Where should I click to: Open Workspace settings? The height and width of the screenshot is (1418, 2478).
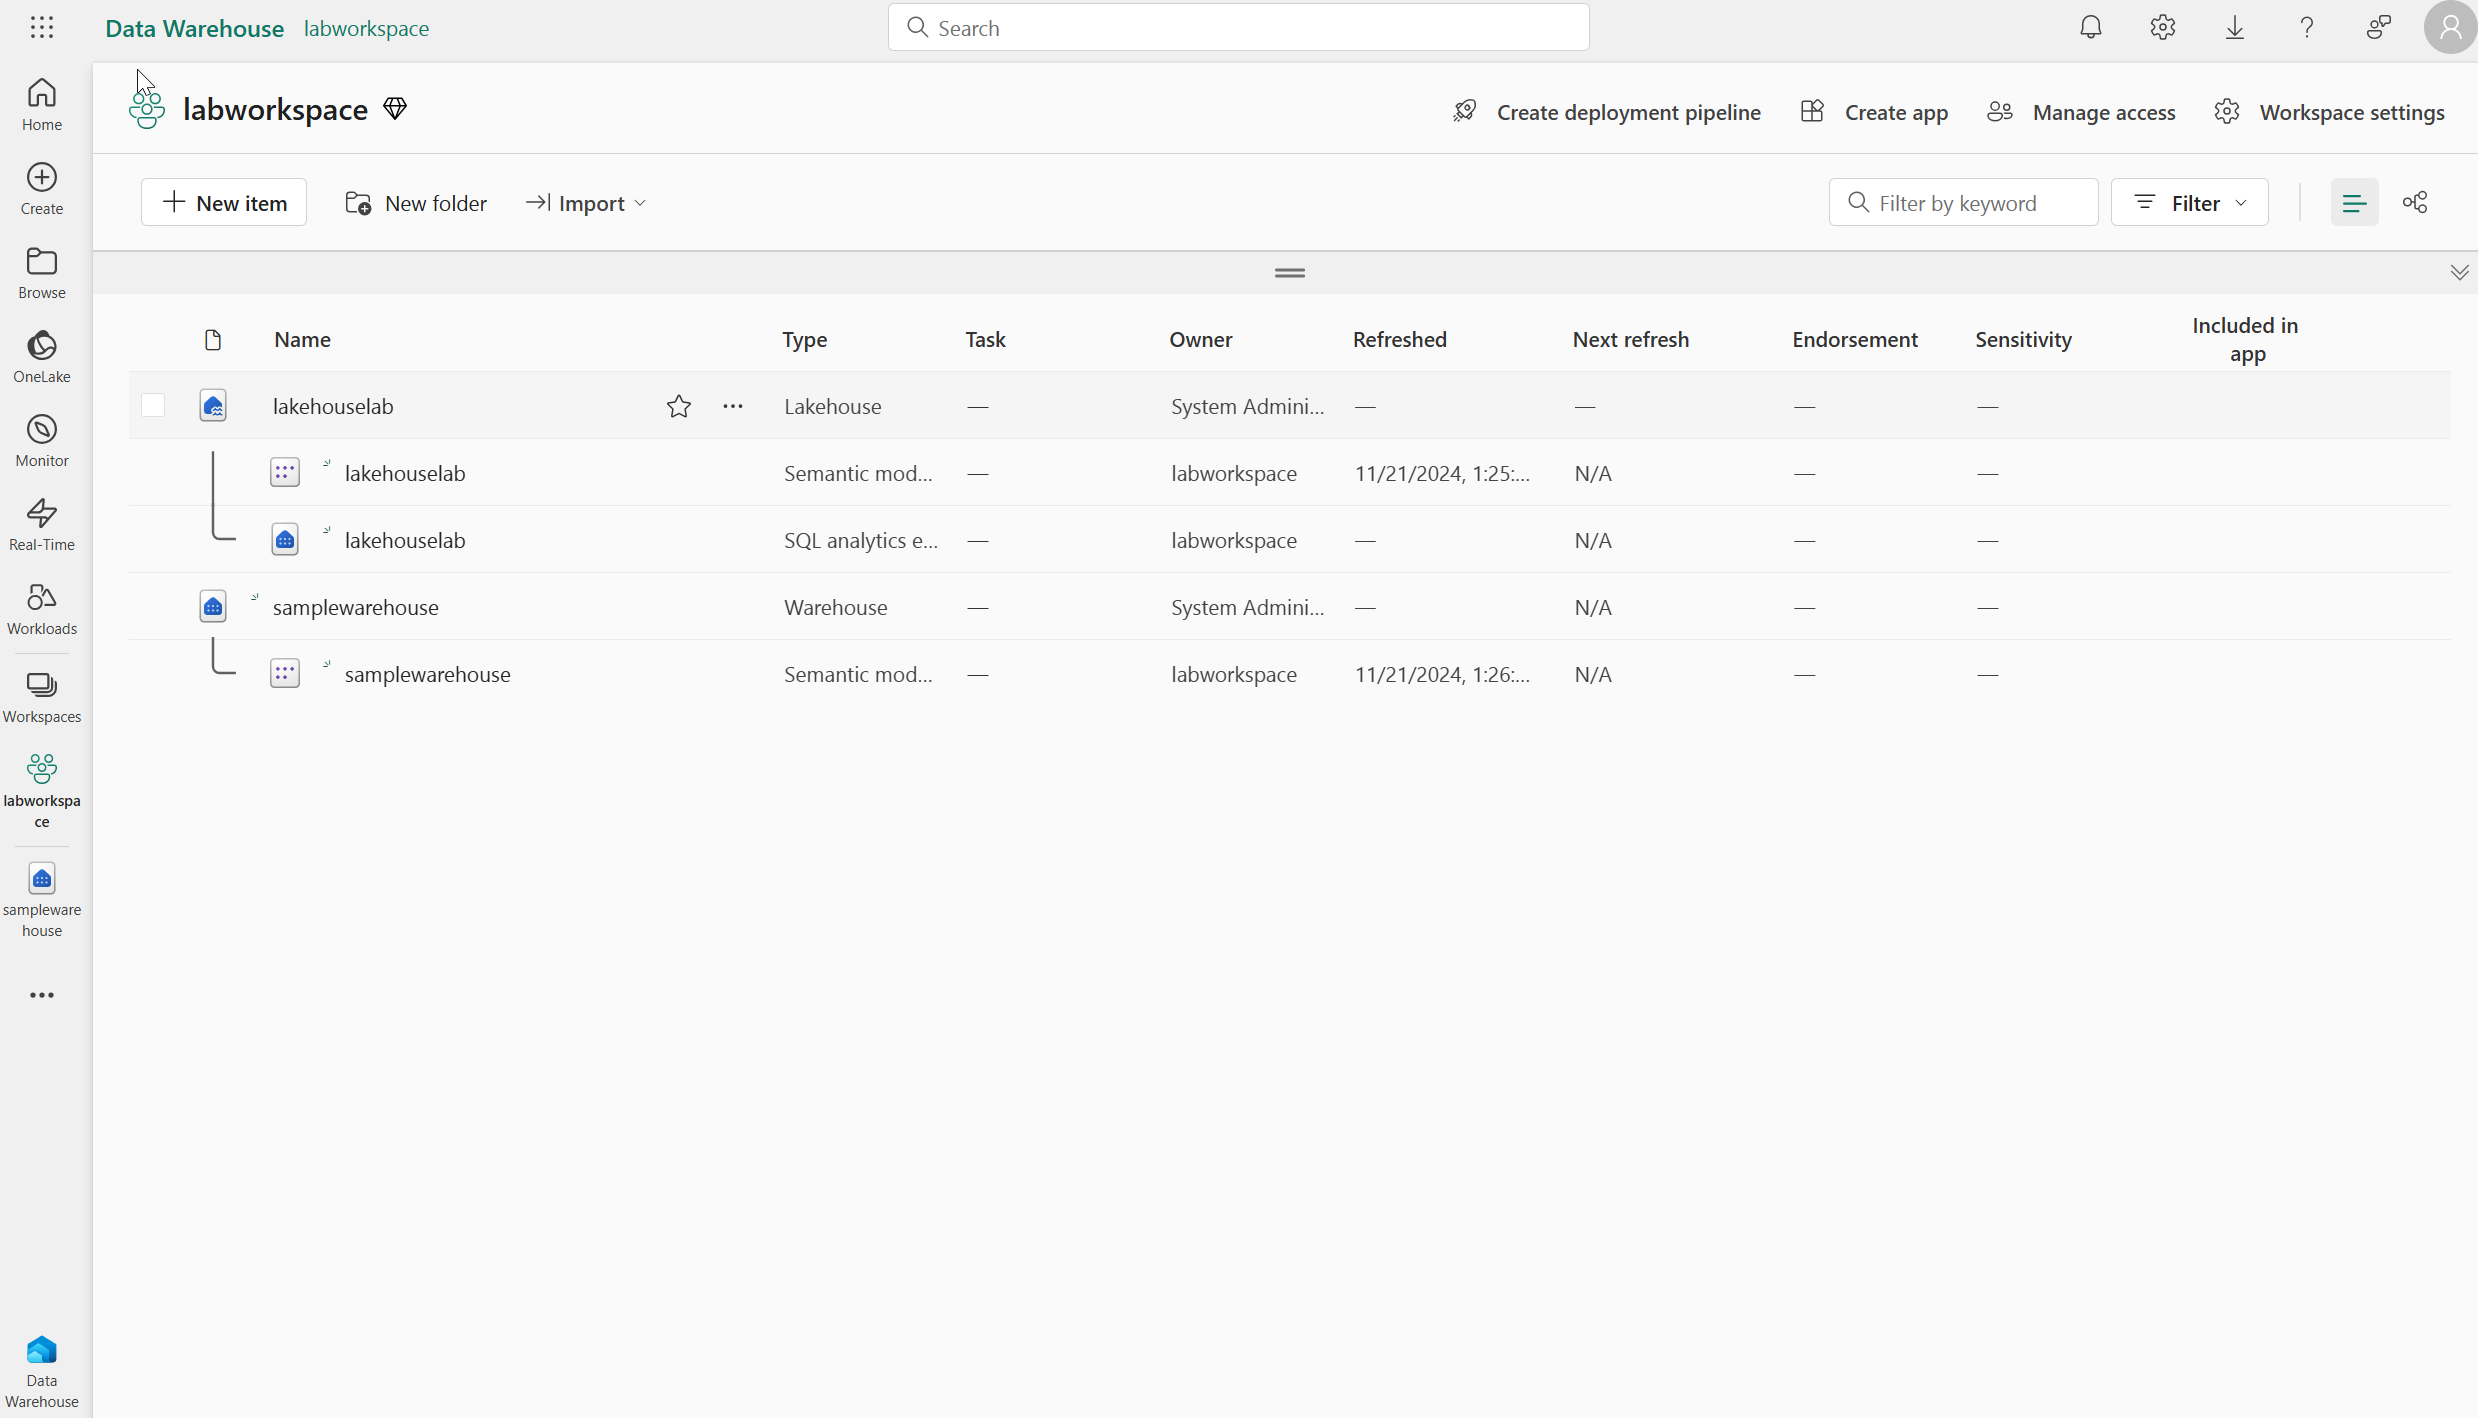pyautogui.click(x=2329, y=112)
